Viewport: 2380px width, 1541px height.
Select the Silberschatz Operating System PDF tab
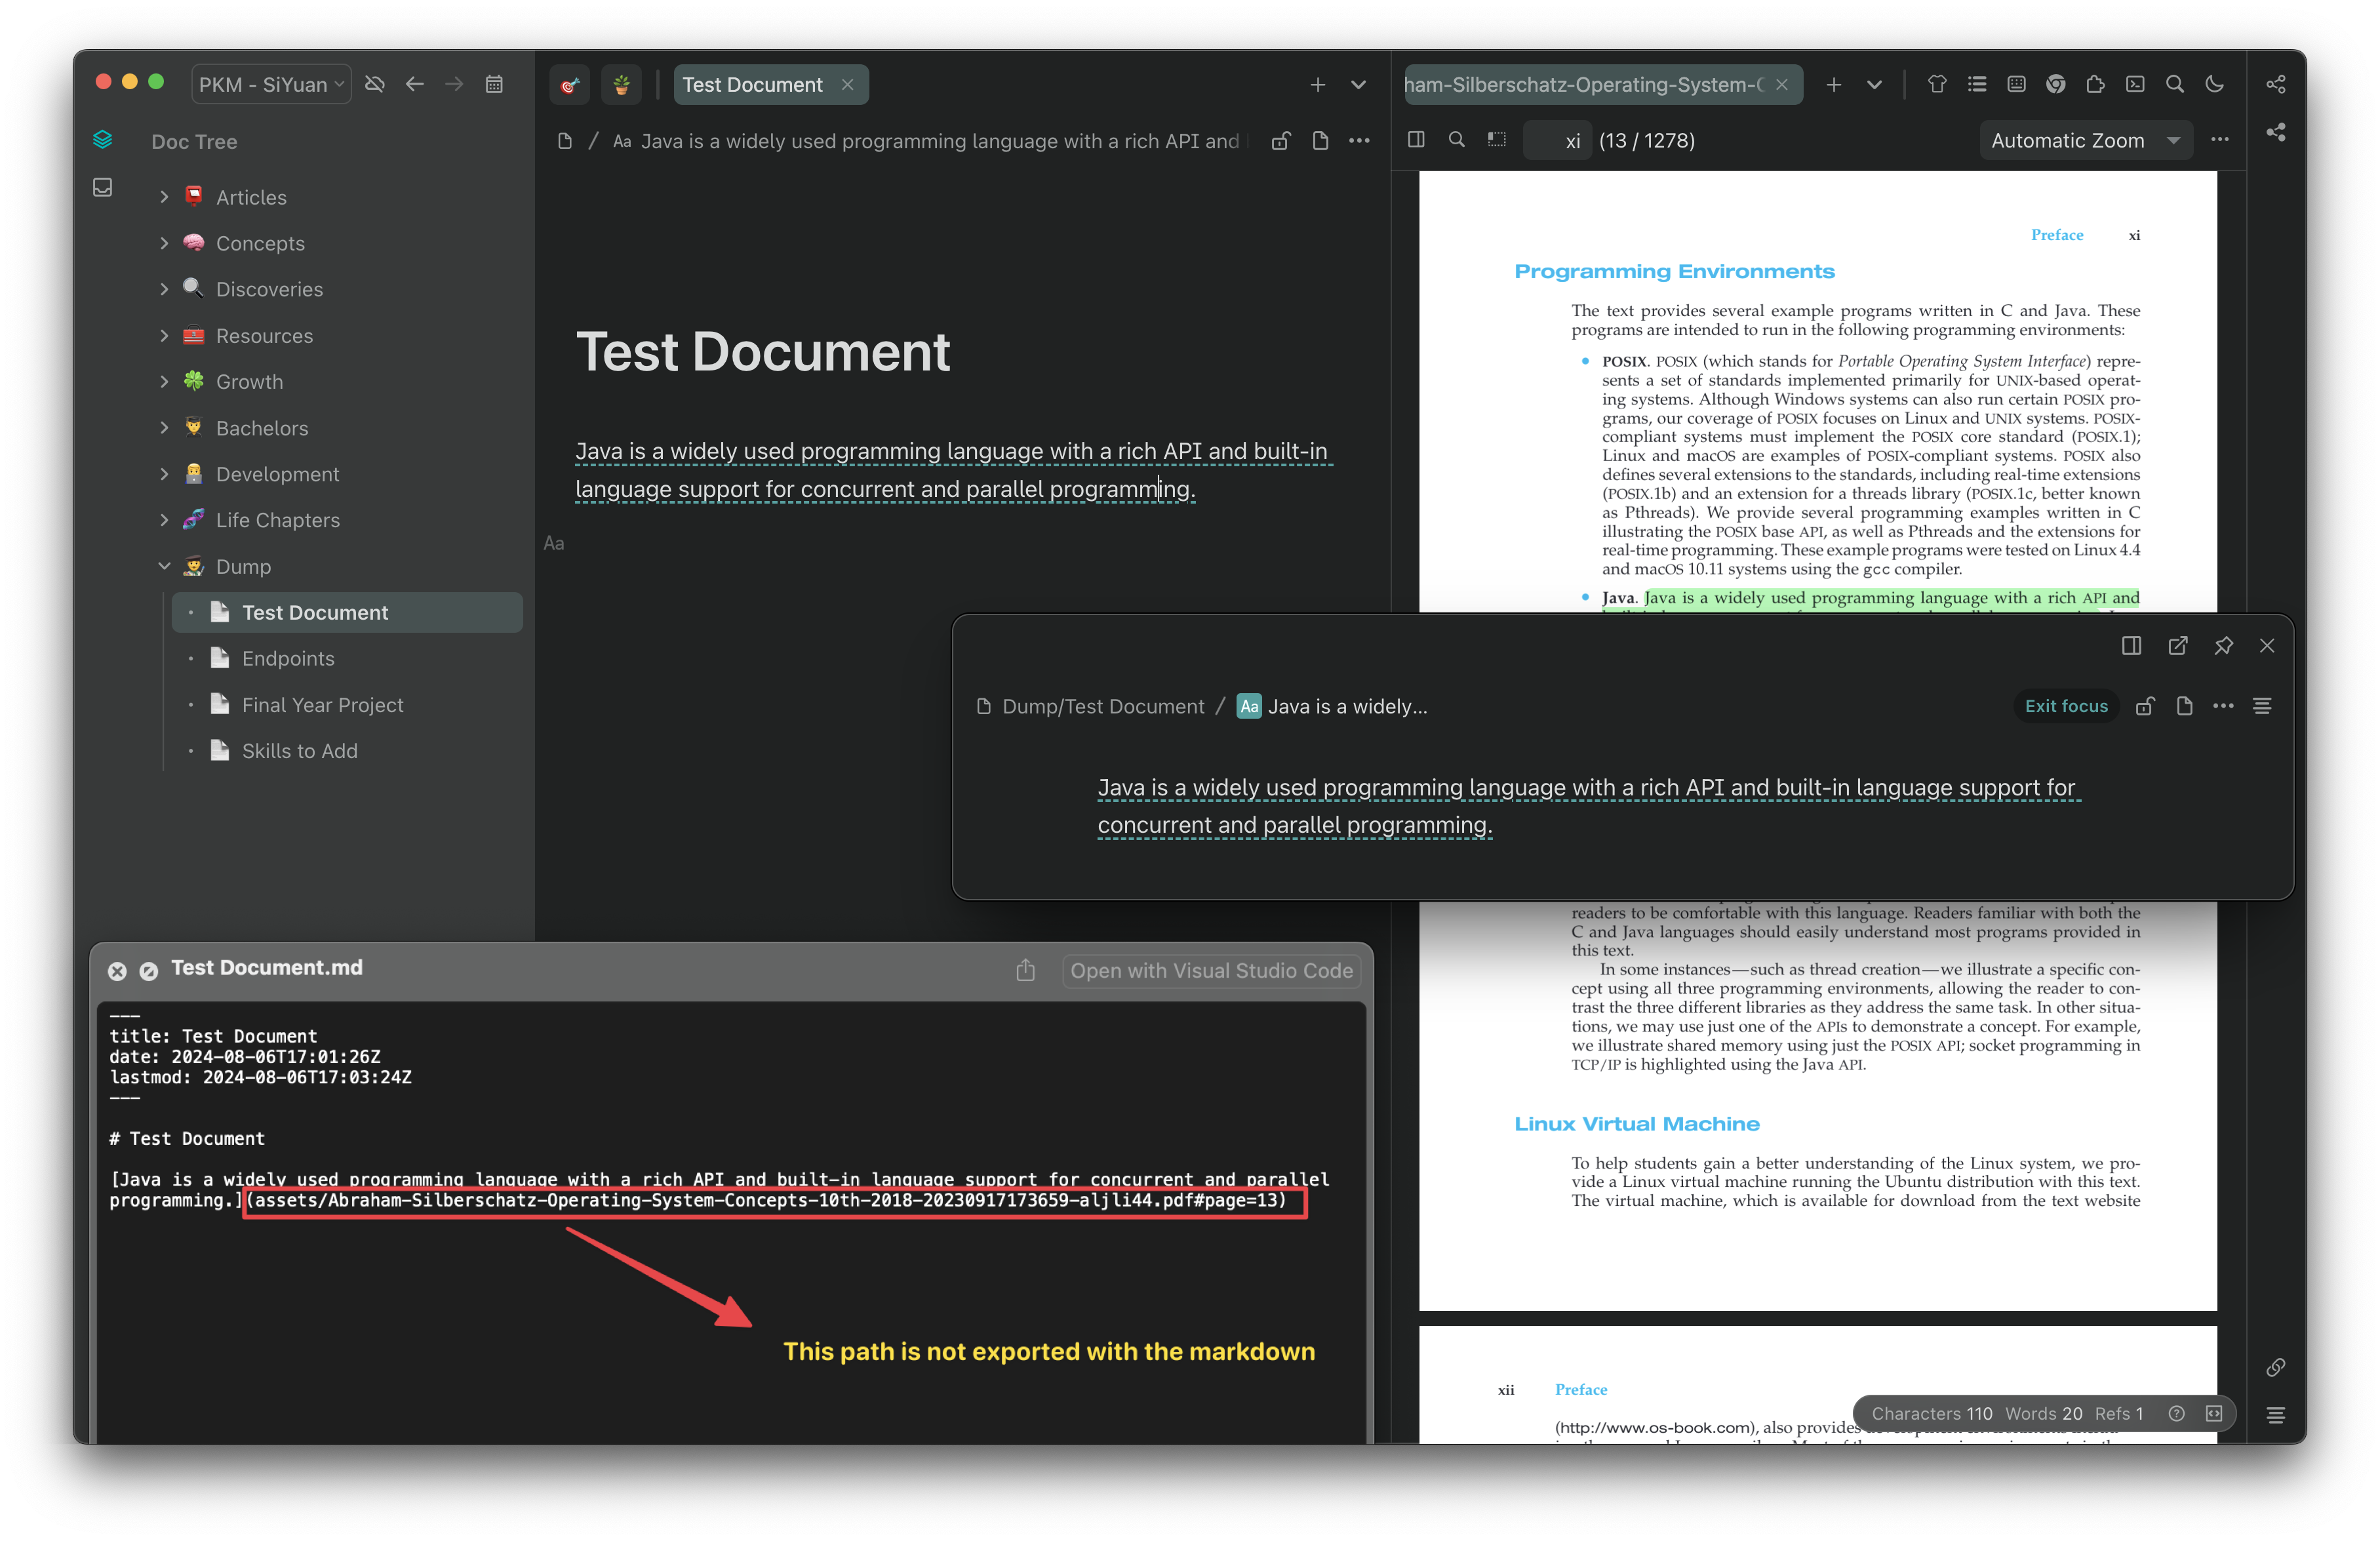coord(1584,85)
